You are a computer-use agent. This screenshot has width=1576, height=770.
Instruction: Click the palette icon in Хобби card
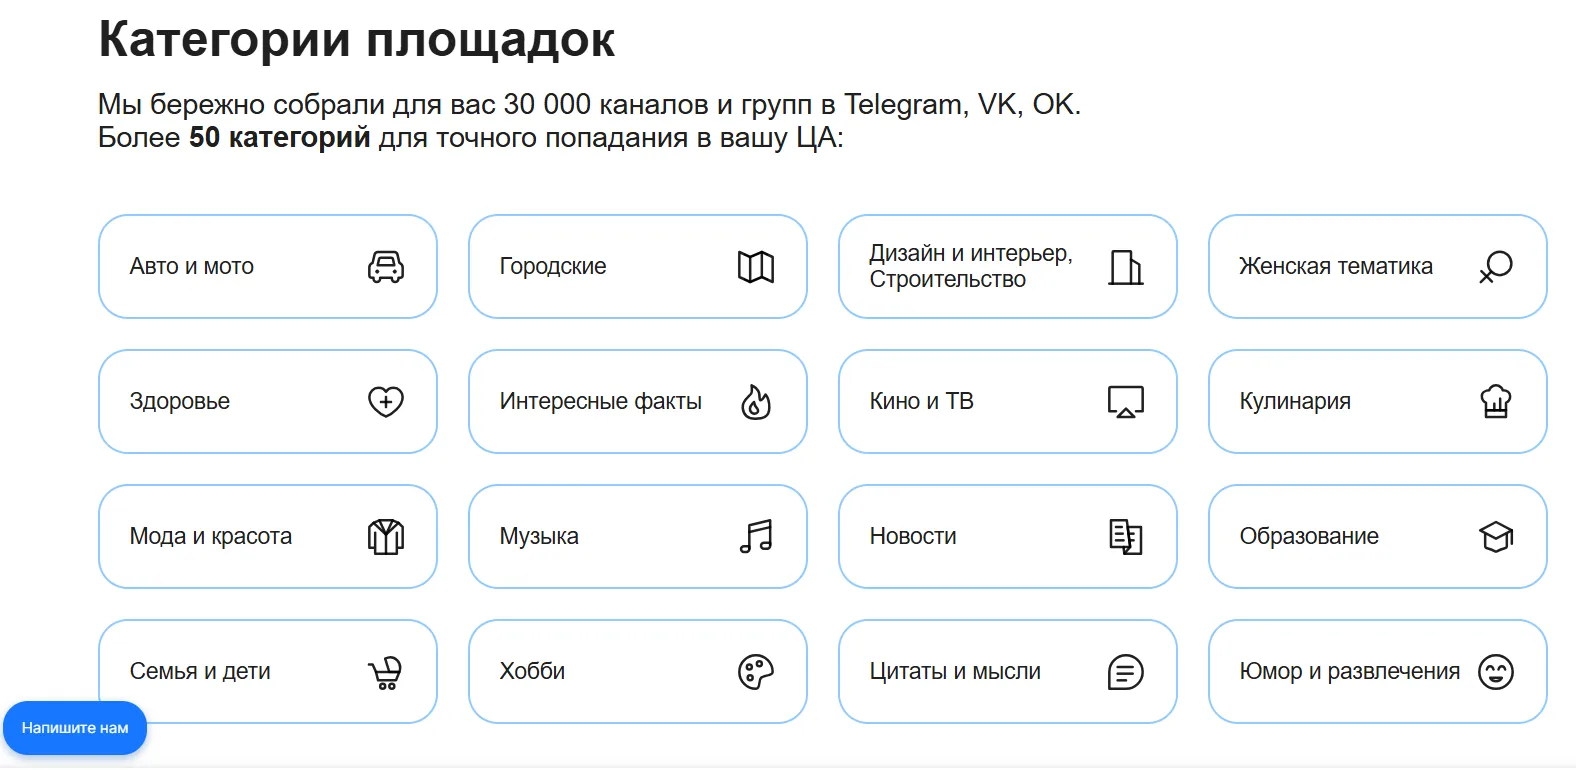click(x=756, y=672)
